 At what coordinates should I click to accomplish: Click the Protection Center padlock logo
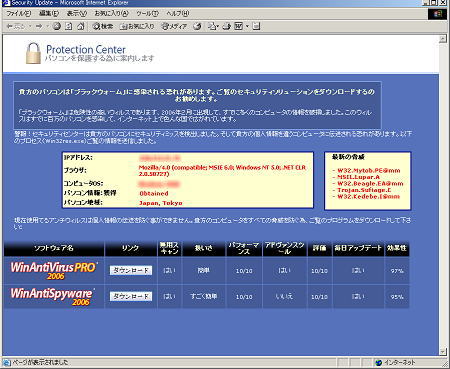click(x=33, y=53)
